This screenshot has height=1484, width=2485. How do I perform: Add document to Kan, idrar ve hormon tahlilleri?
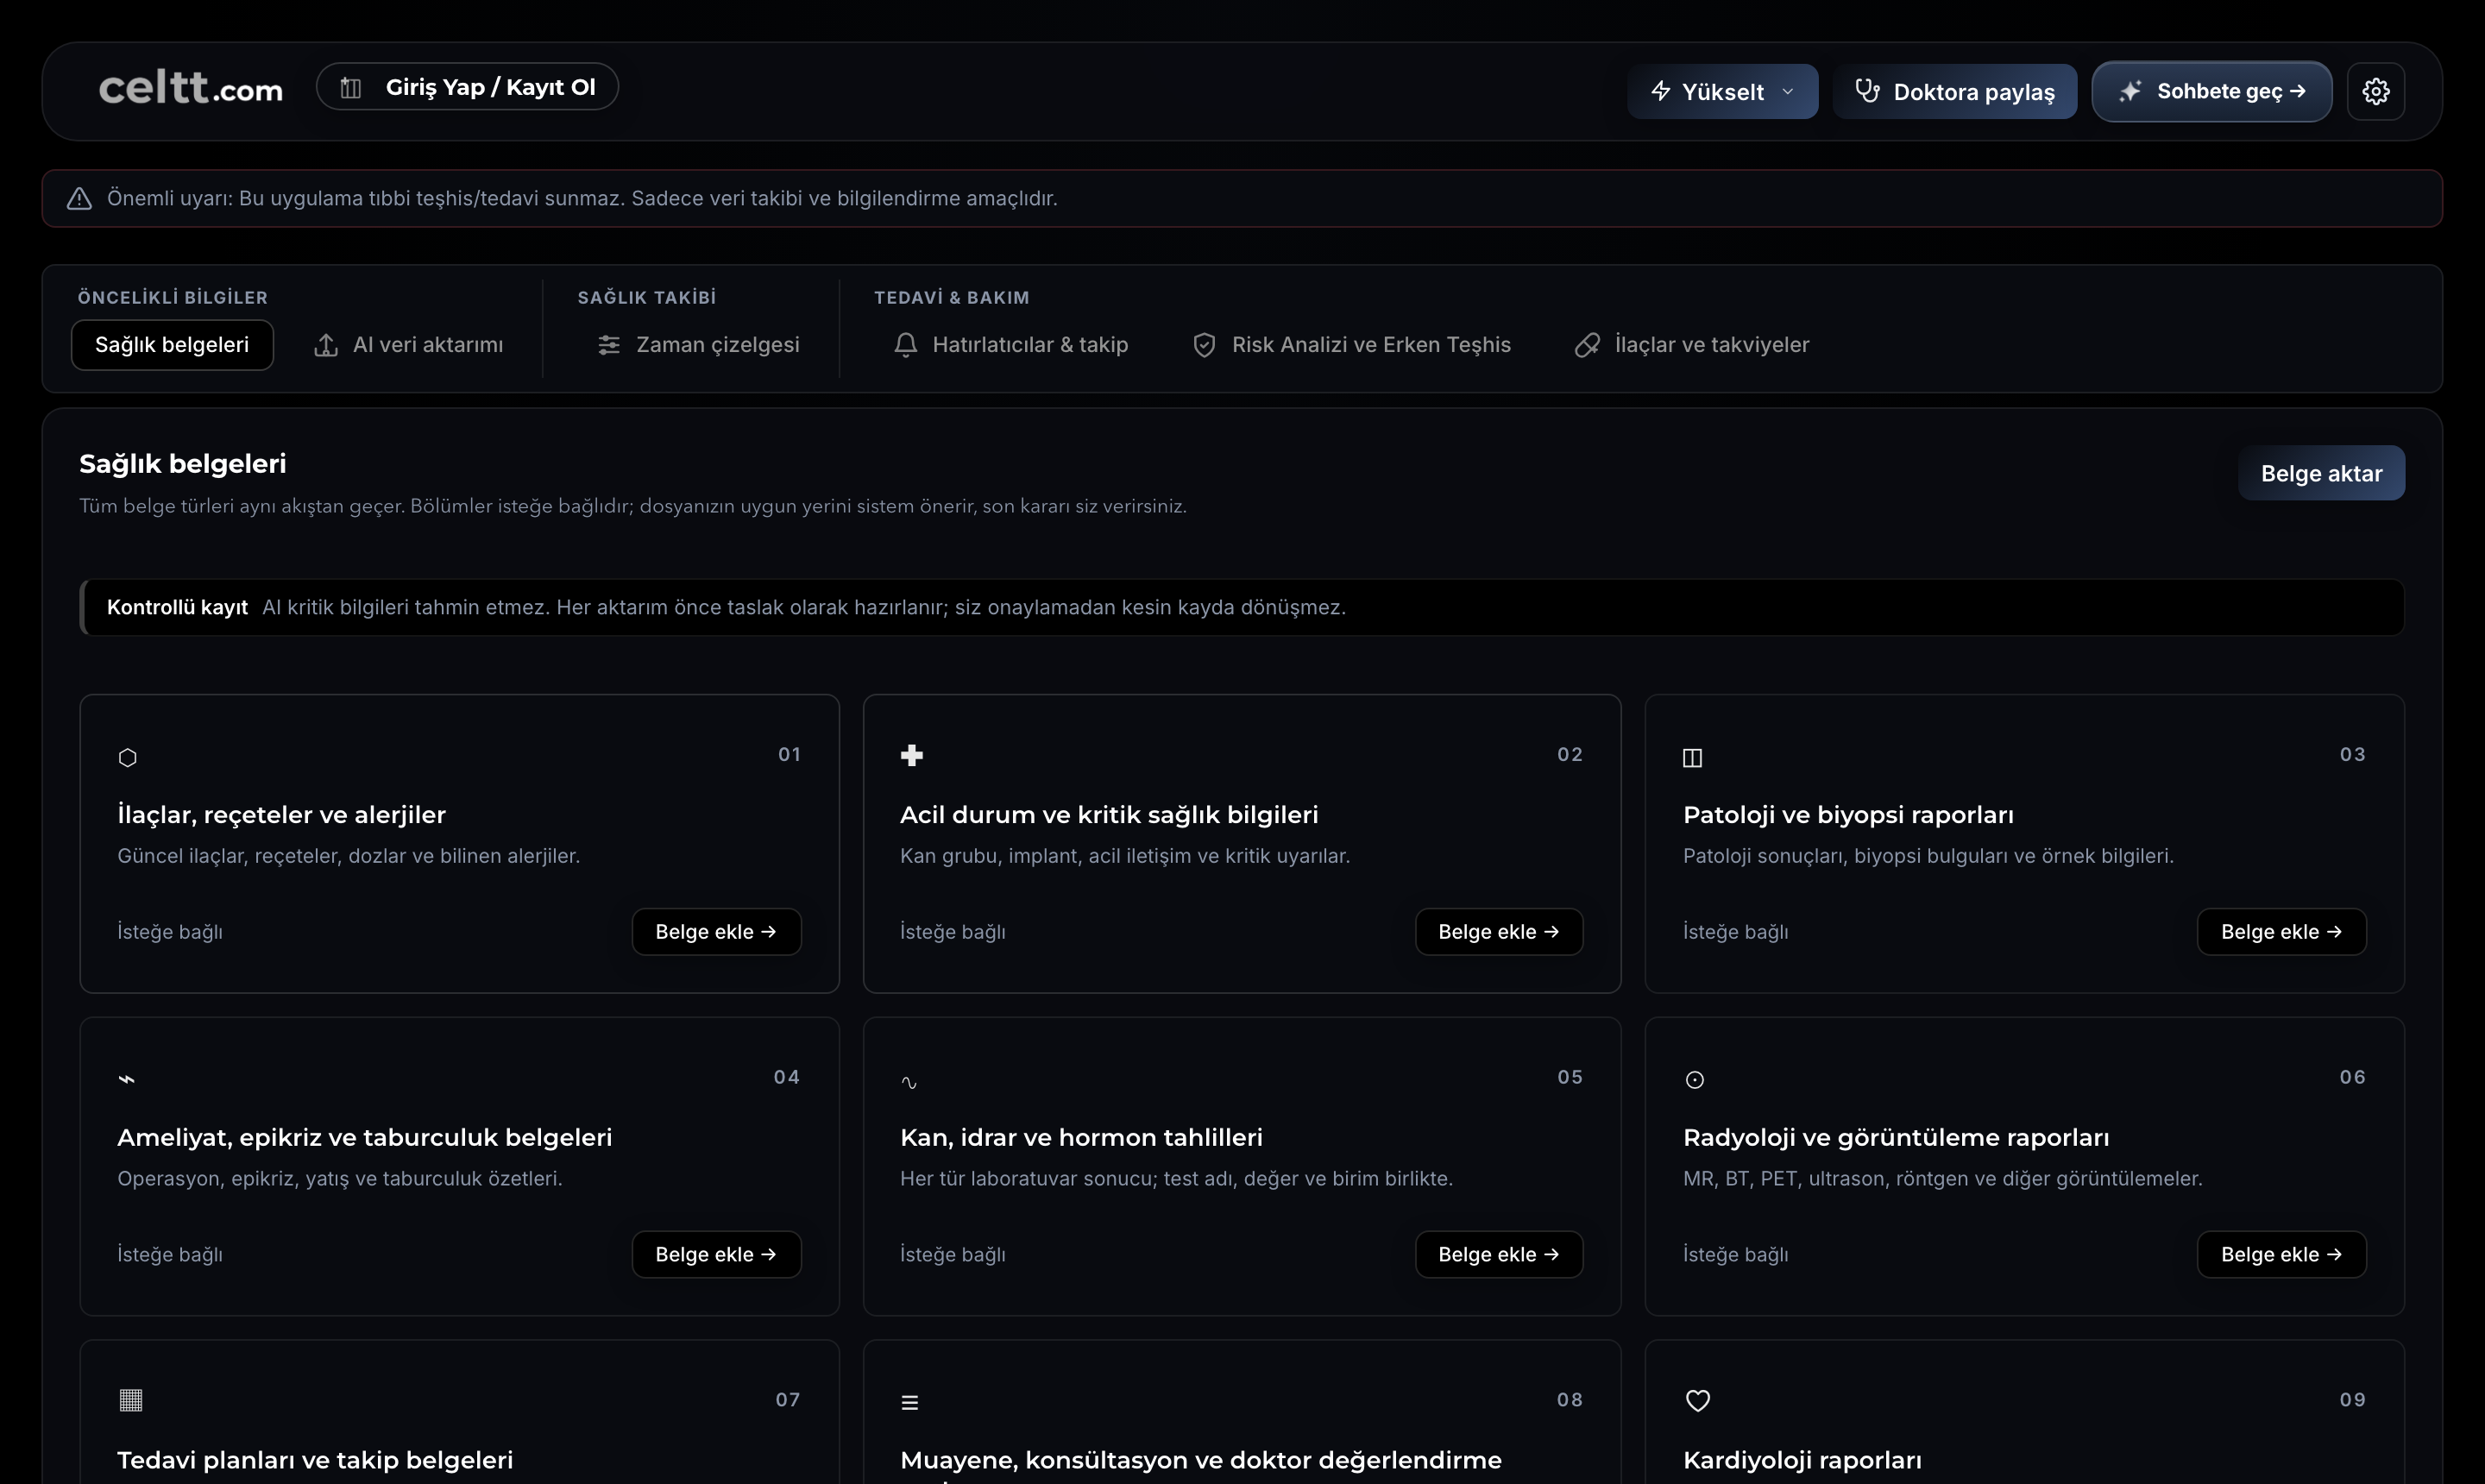(1498, 1254)
